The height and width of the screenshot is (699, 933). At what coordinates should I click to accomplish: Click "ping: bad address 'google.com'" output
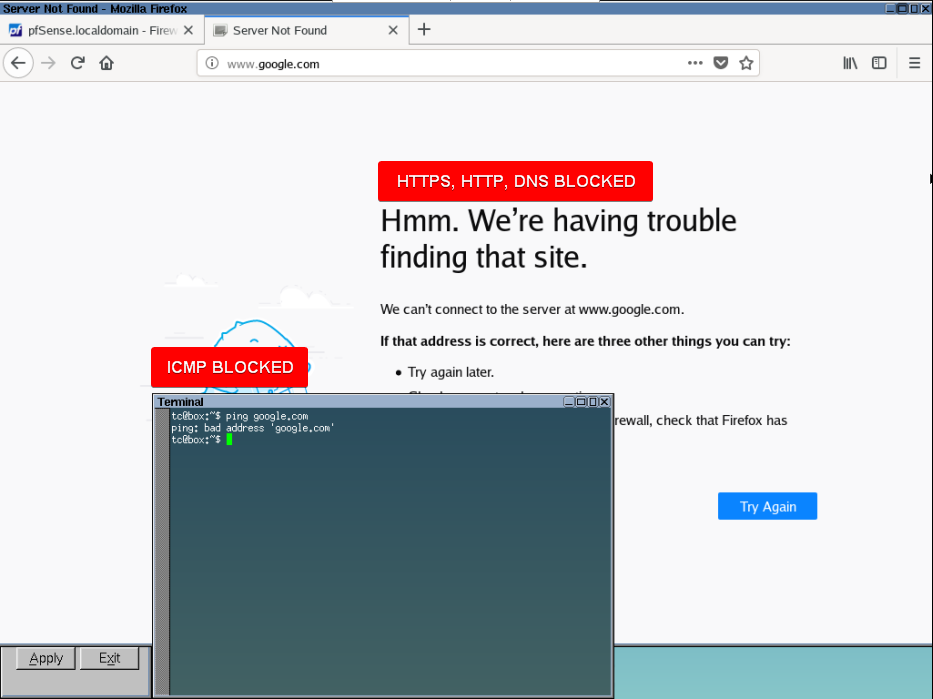(253, 428)
